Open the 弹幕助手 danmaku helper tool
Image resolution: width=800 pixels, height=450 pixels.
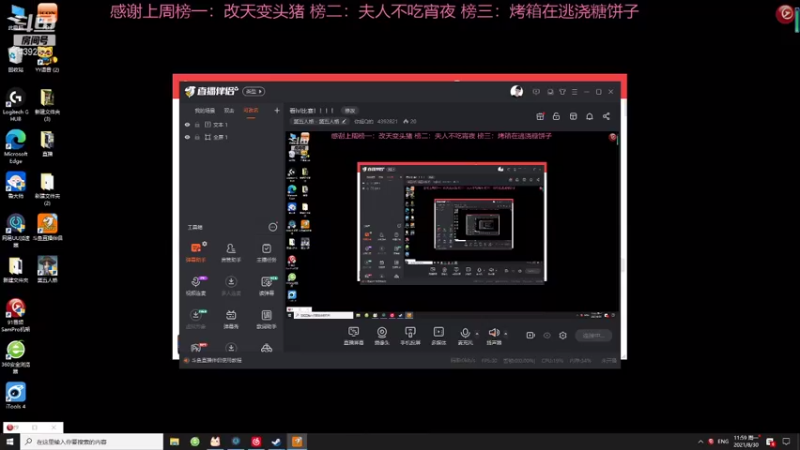[x=196, y=252]
